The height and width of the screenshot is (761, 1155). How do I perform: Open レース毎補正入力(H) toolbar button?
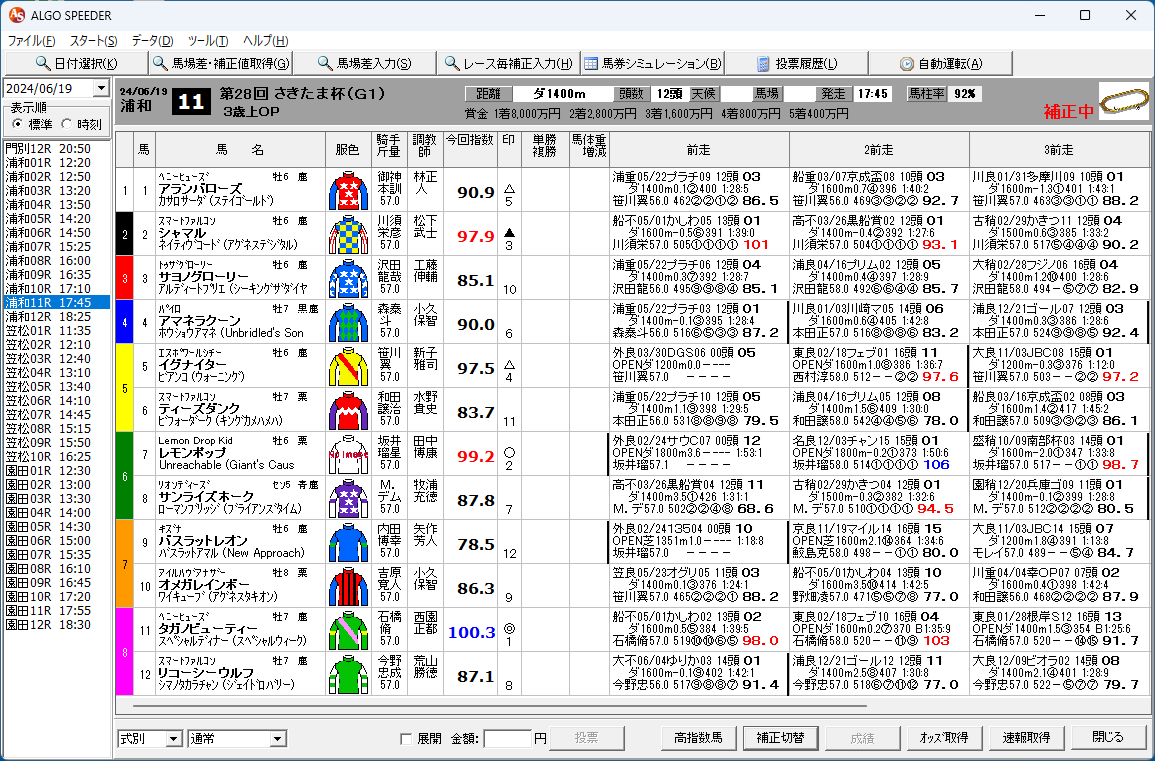click(x=508, y=63)
